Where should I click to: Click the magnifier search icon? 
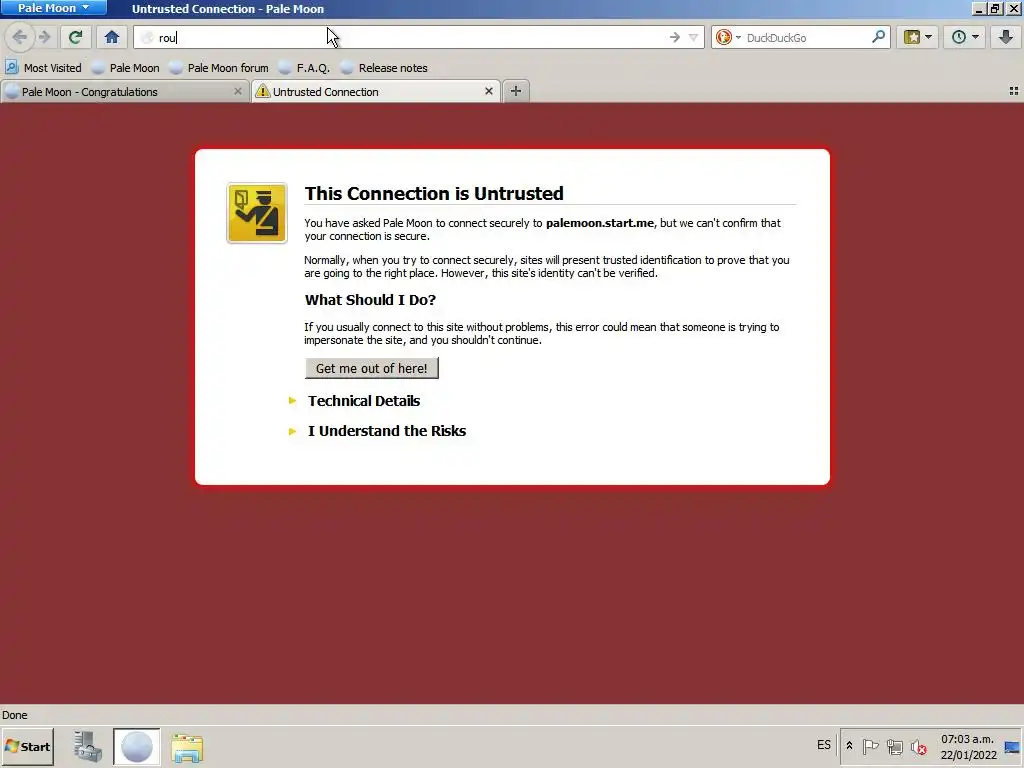point(878,37)
